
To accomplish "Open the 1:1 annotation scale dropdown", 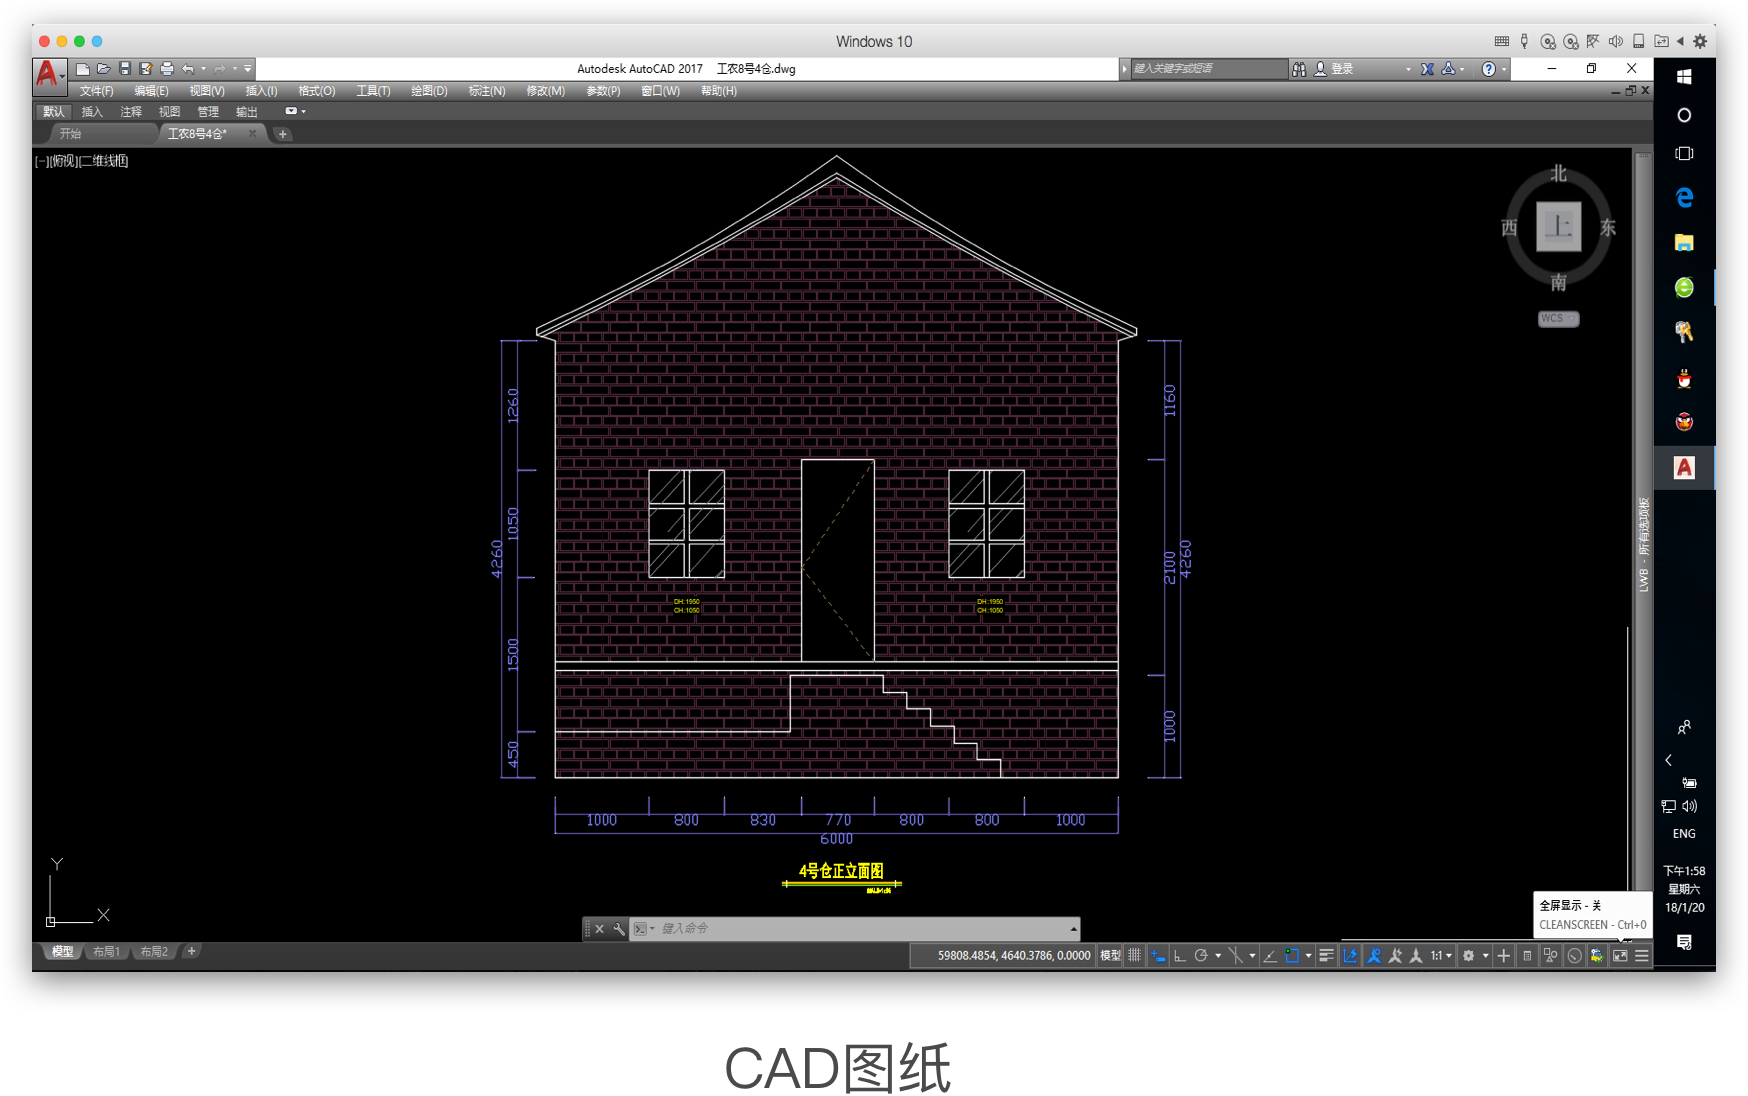I will point(1441,956).
